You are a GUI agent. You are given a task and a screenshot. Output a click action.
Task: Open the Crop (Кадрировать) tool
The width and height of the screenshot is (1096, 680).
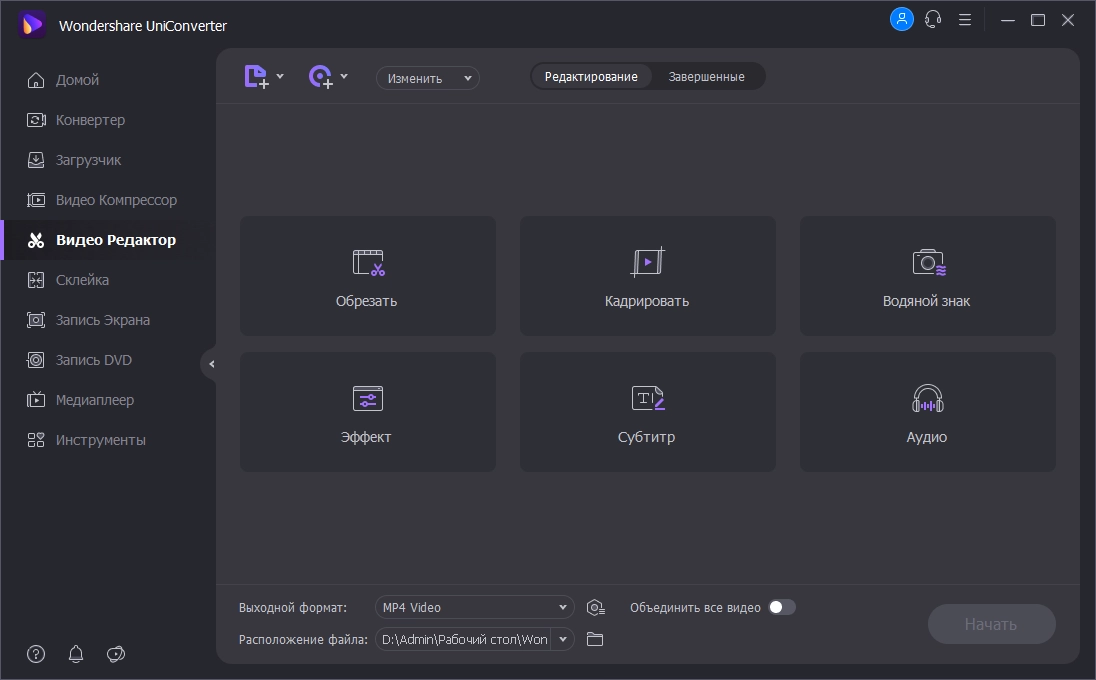click(647, 276)
